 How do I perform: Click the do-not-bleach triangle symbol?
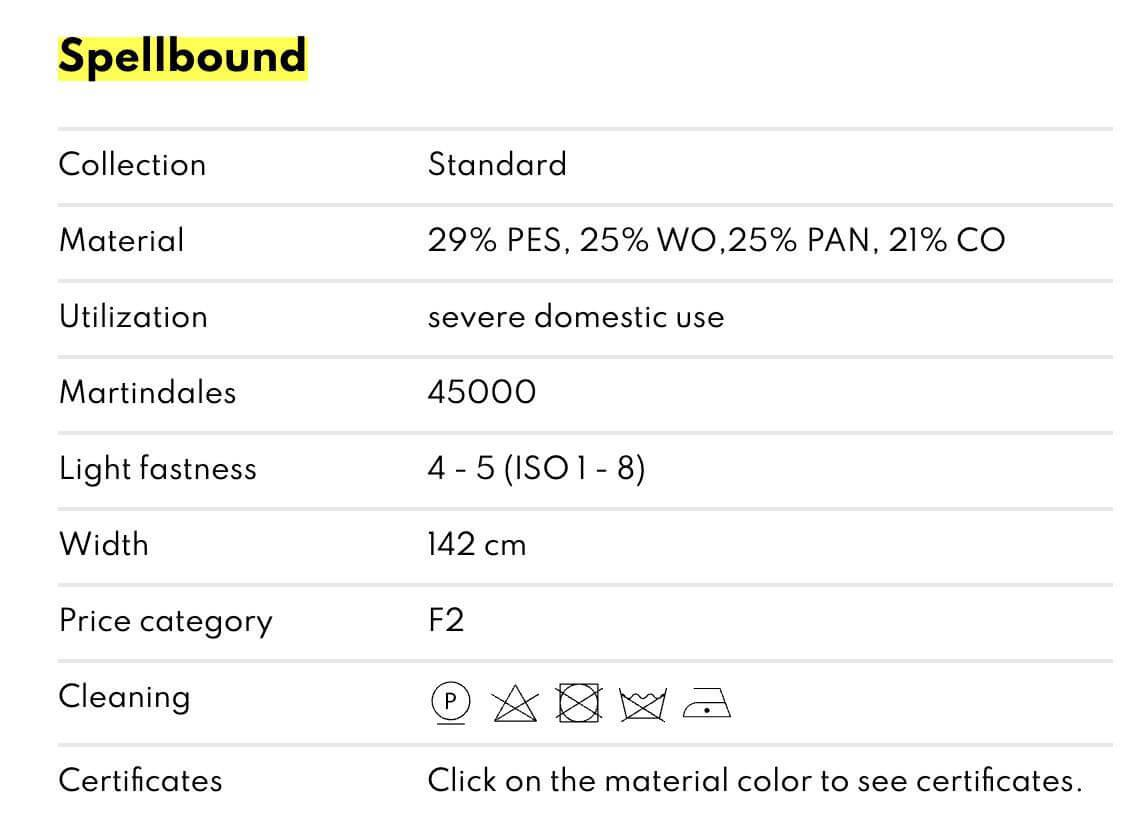[x=515, y=704]
